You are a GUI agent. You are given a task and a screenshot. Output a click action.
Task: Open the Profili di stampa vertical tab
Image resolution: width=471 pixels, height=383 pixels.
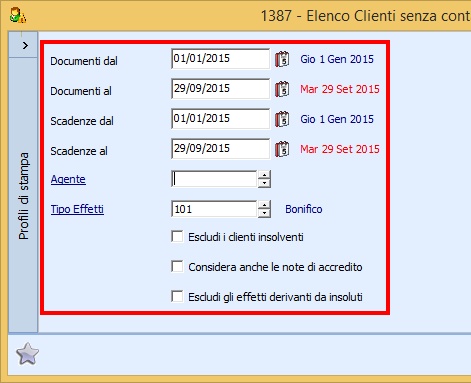(x=23, y=196)
